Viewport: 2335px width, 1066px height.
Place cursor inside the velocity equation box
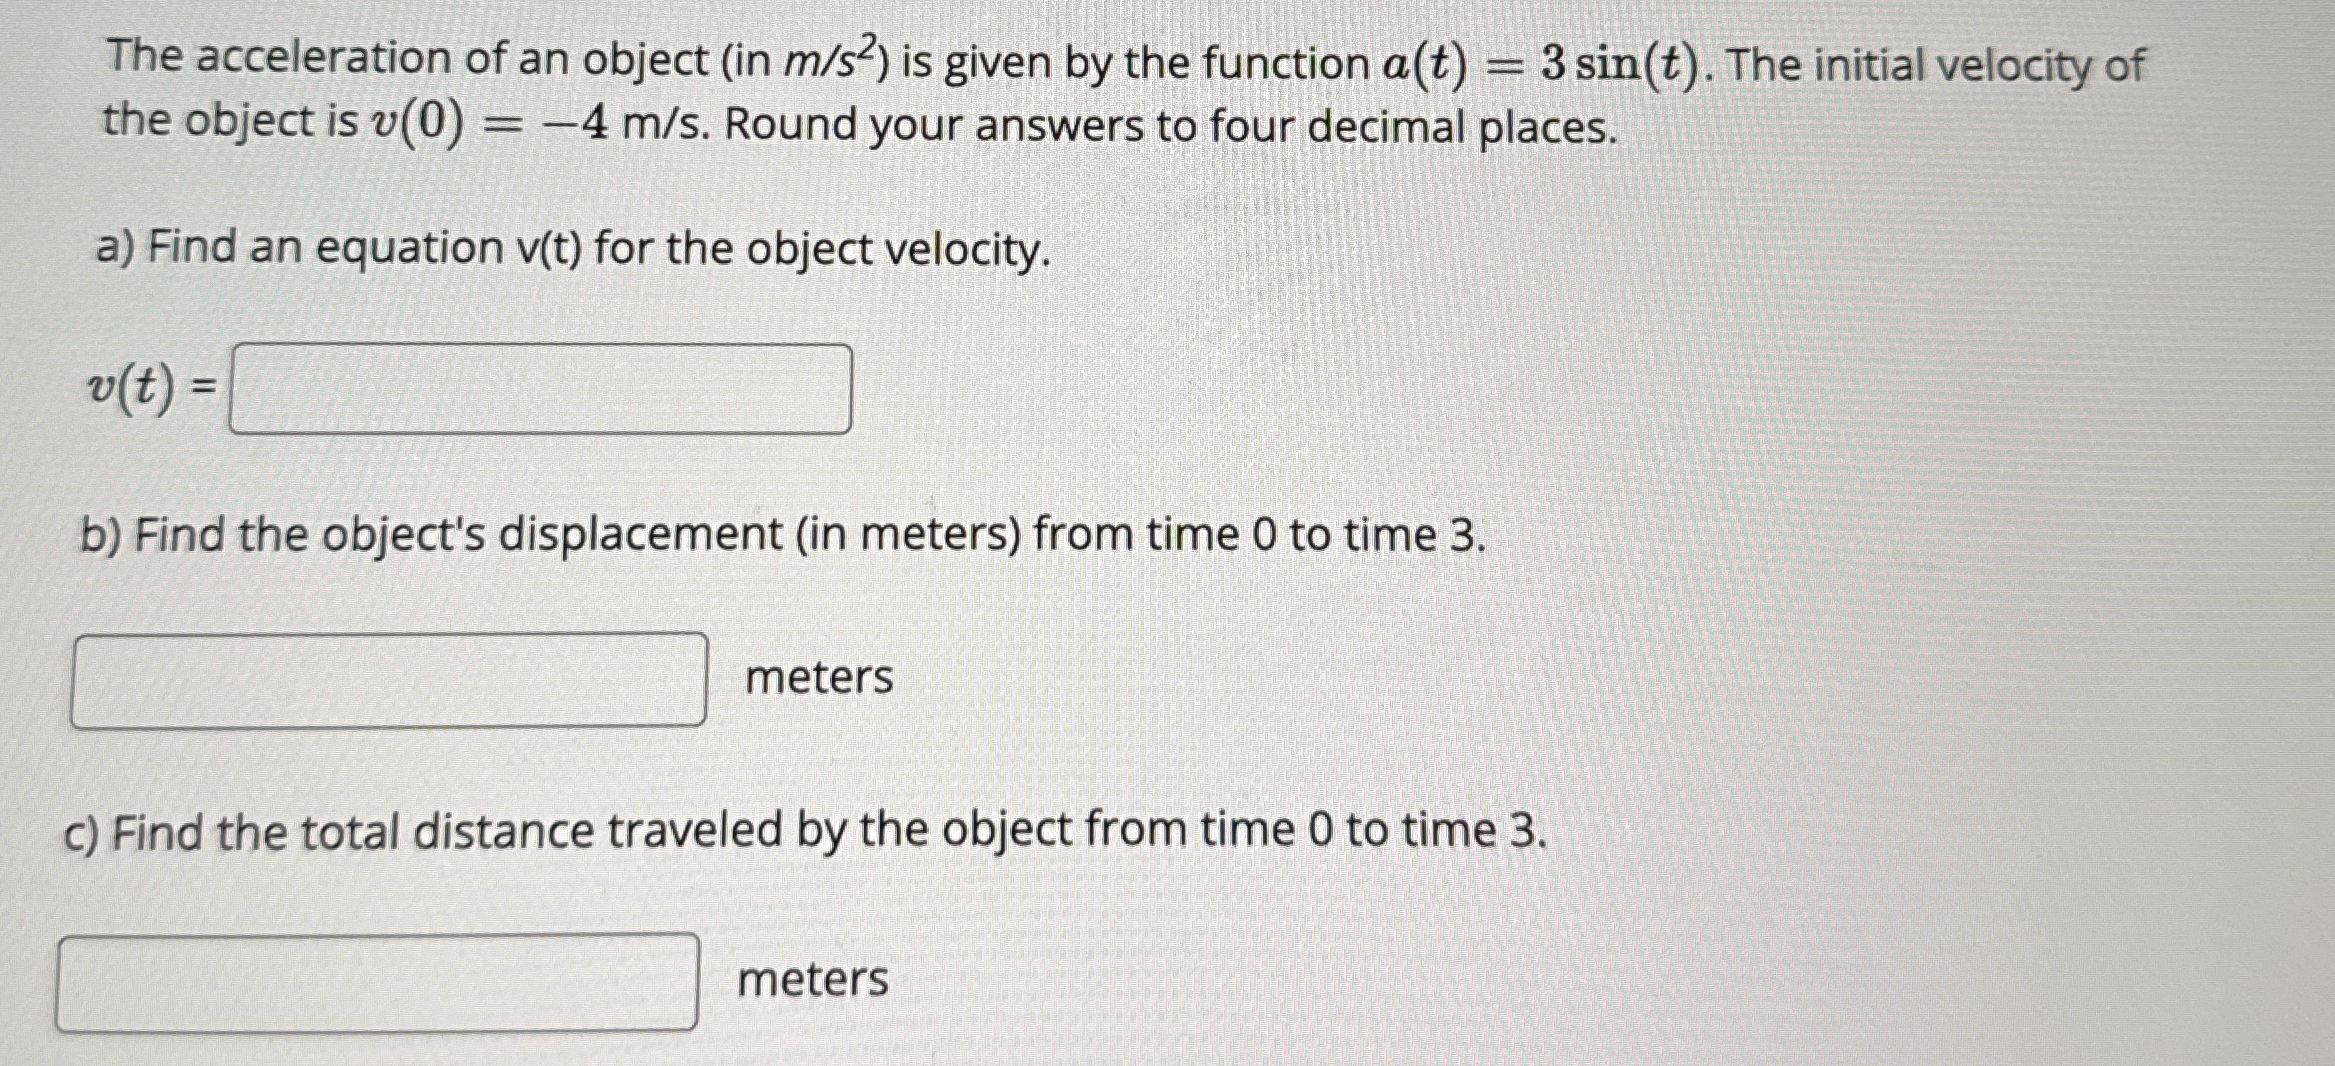540,390
